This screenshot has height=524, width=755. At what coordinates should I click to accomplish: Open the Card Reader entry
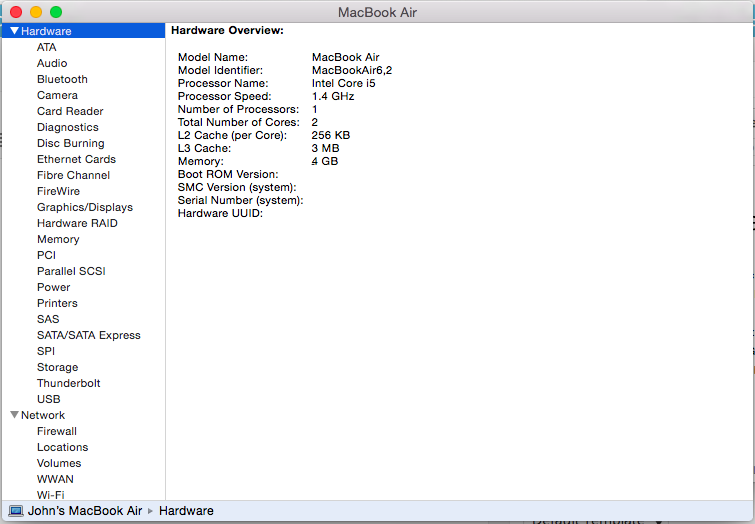(x=70, y=111)
